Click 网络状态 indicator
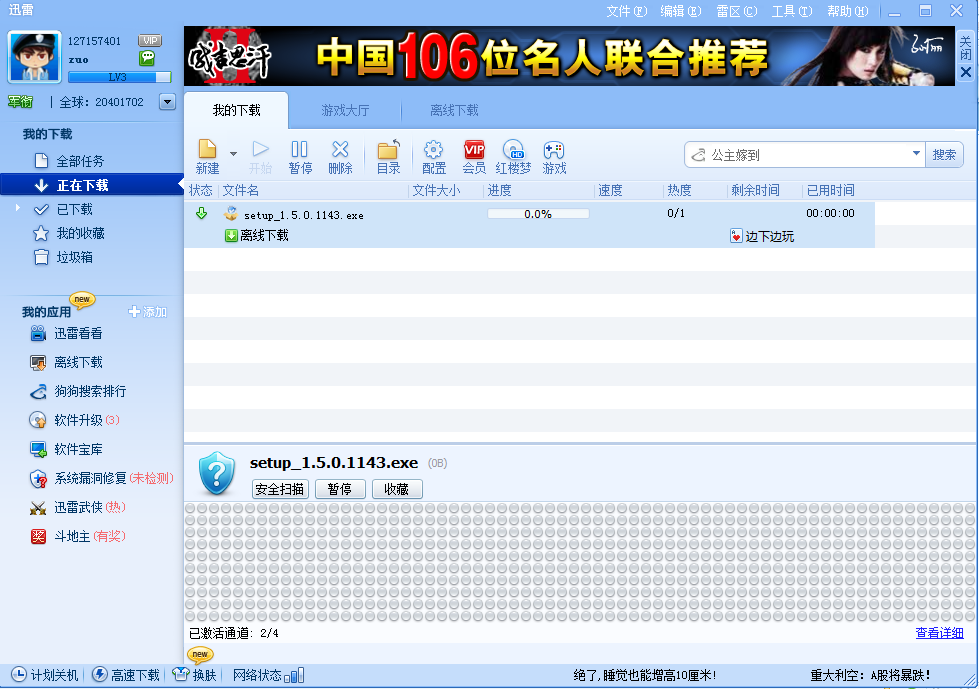The width and height of the screenshot is (979, 689). point(268,675)
